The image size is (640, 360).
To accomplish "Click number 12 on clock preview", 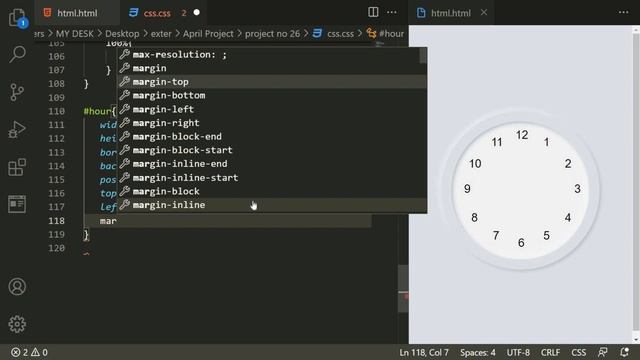I will coord(522,135).
